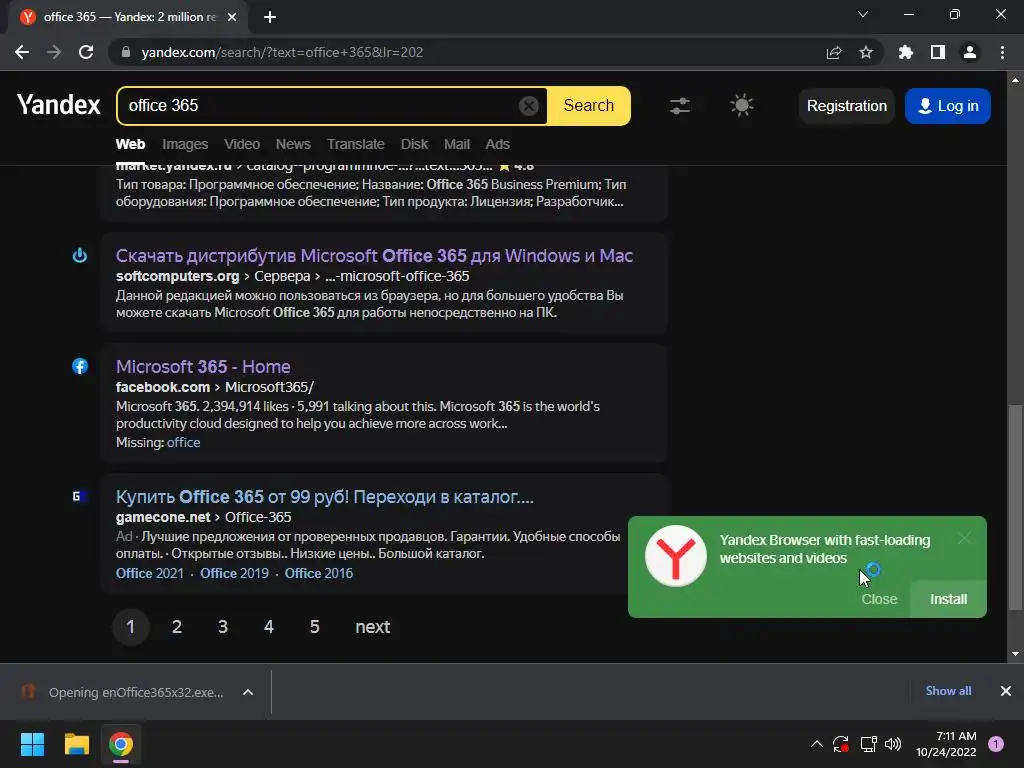Open the Chrome three-dot menu
Viewport: 1024px width, 768px height.
(x=1002, y=52)
